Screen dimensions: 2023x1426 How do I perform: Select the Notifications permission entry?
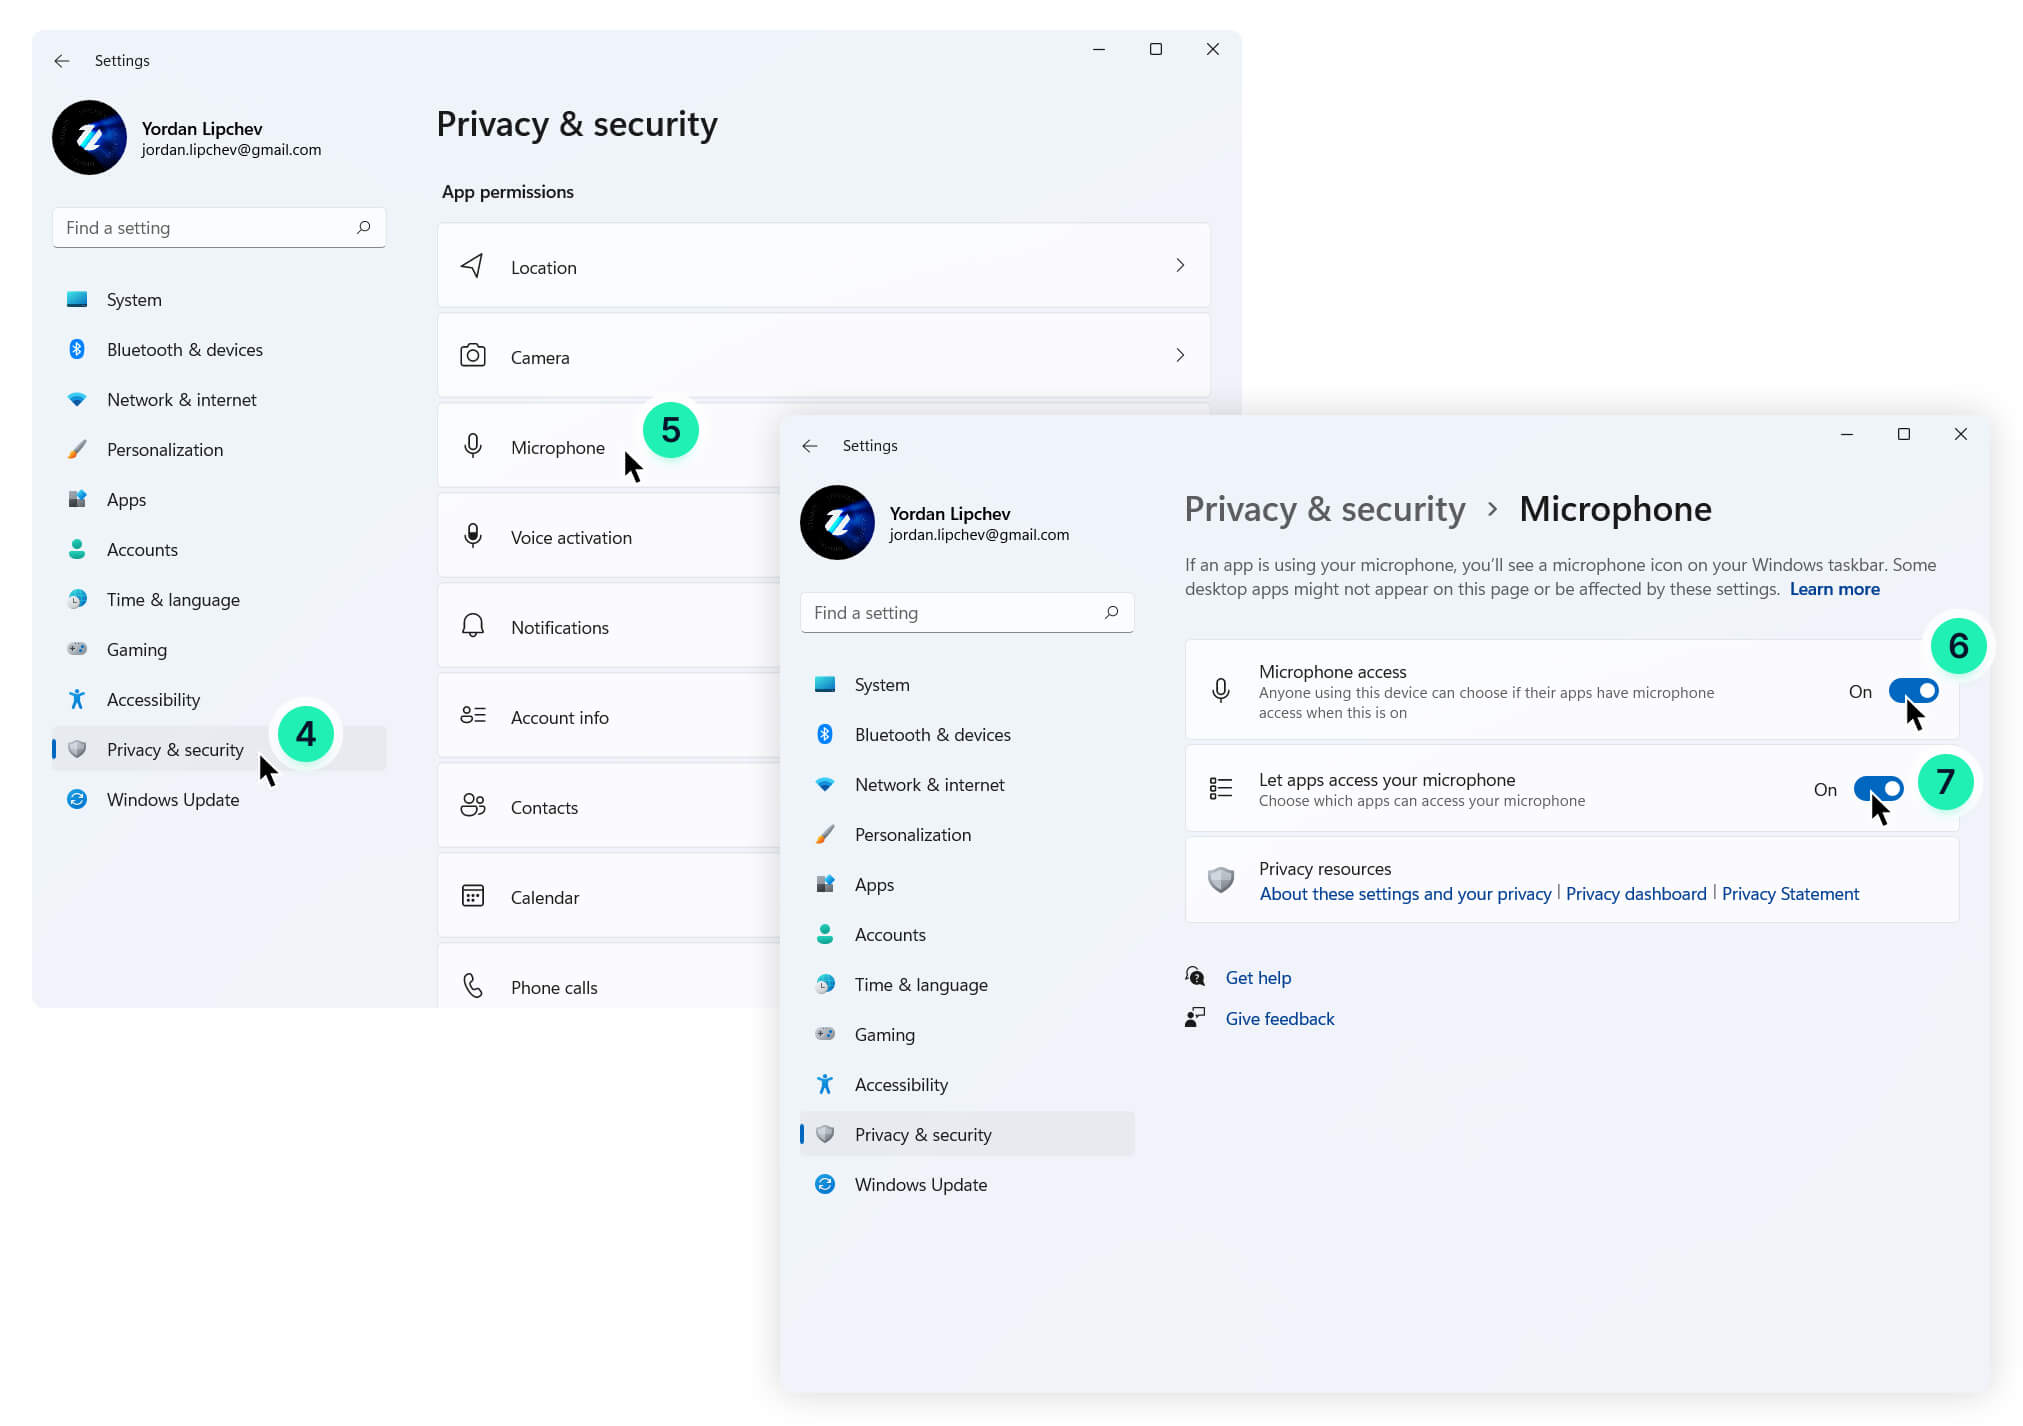click(559, 627)
